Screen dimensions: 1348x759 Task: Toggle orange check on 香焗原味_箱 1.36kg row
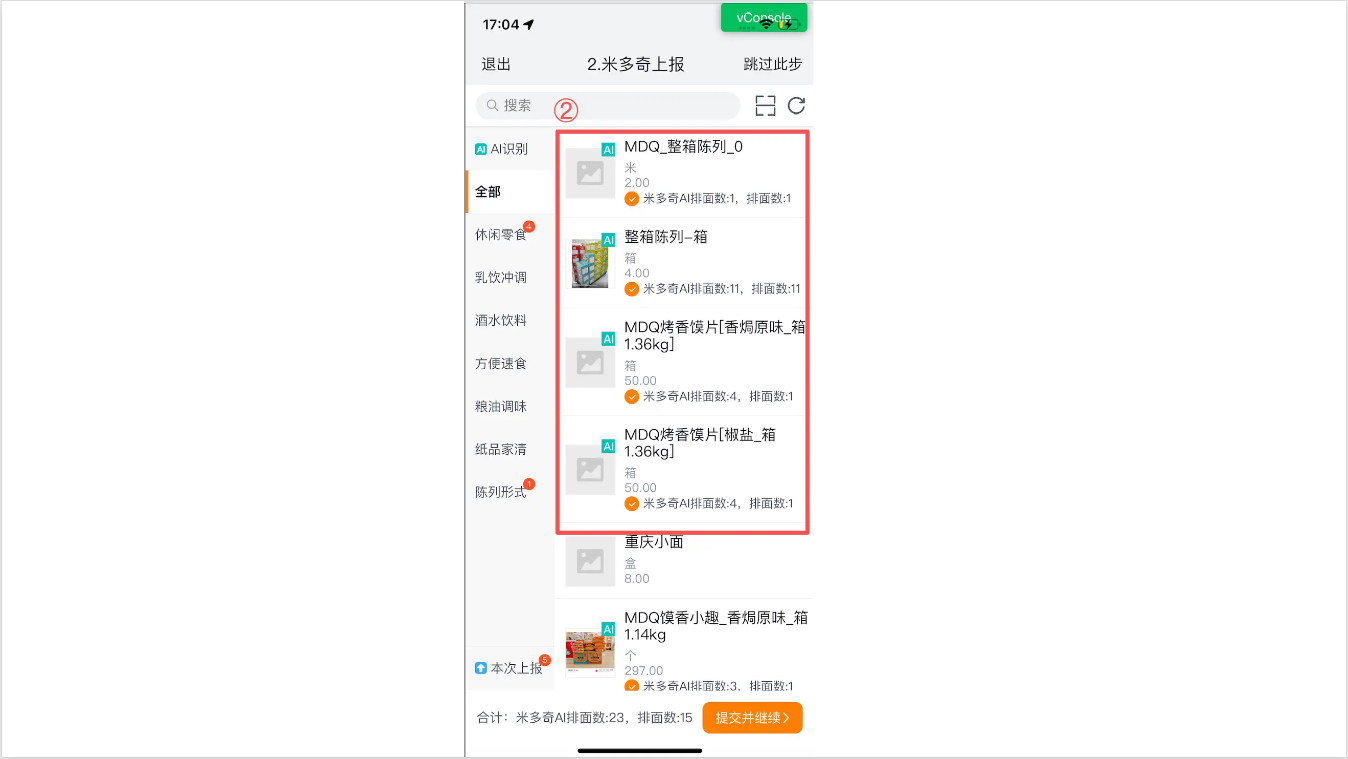632,396
